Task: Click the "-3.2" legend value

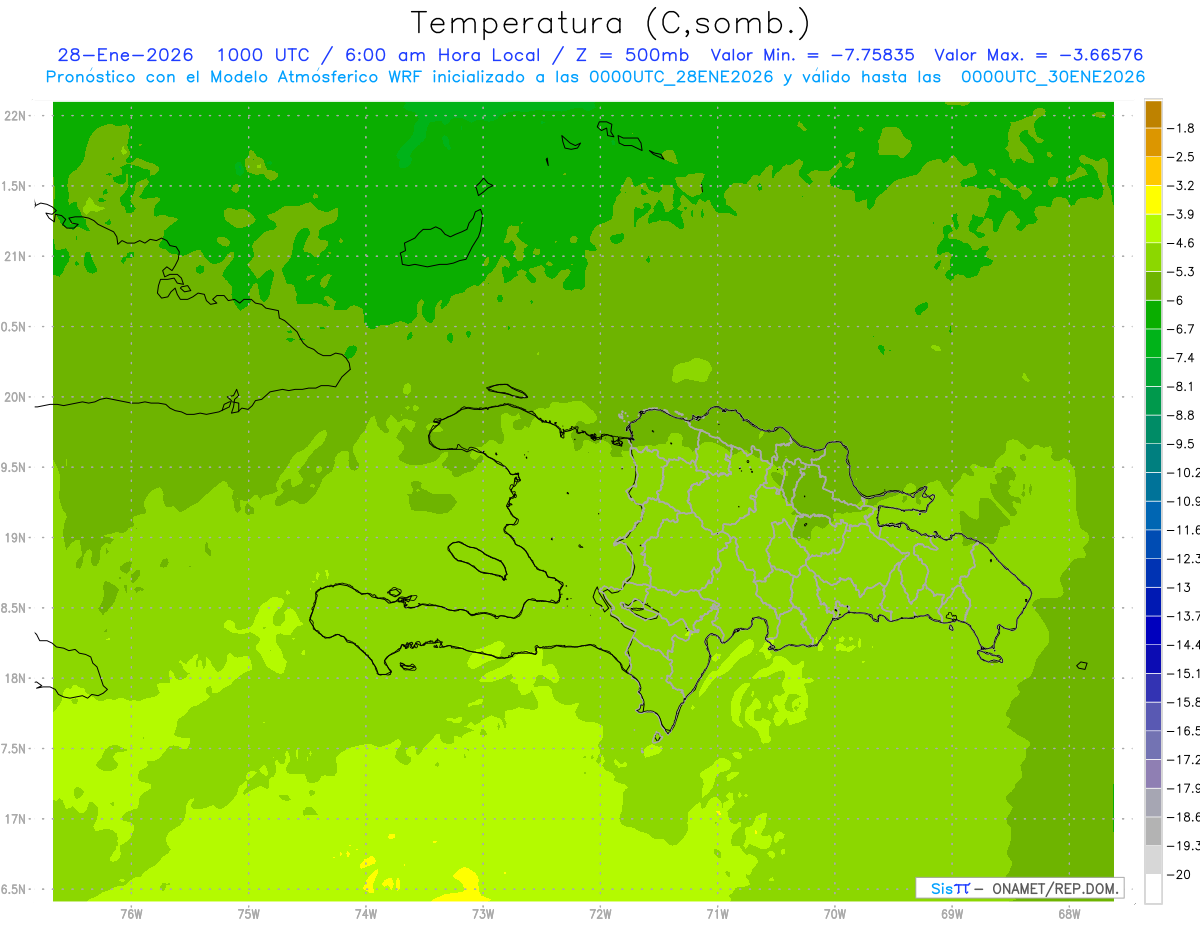Action: tap(1181, 186)
